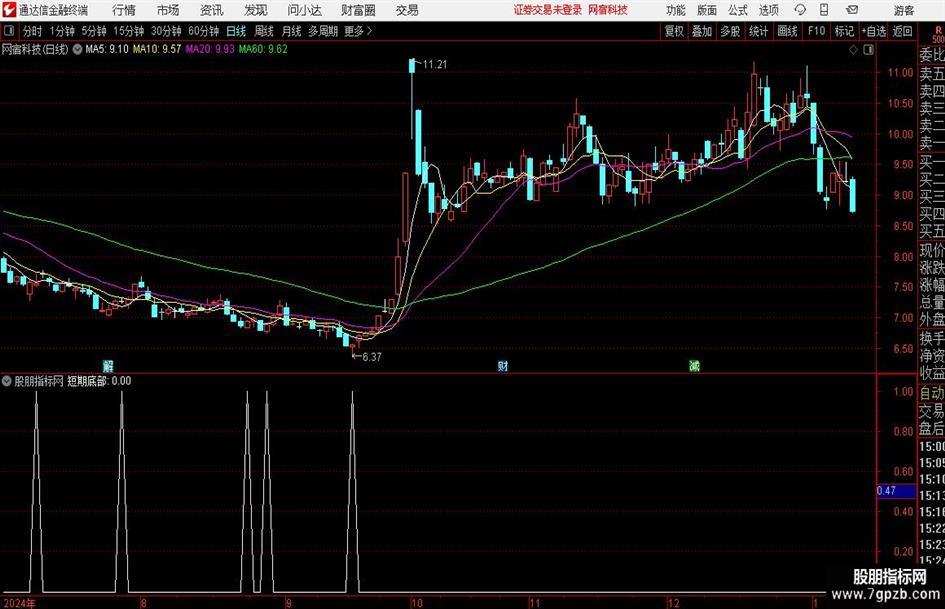The image size is (945, 609).
Task: Open the 市场 menu
Action: tap(168, 10)
